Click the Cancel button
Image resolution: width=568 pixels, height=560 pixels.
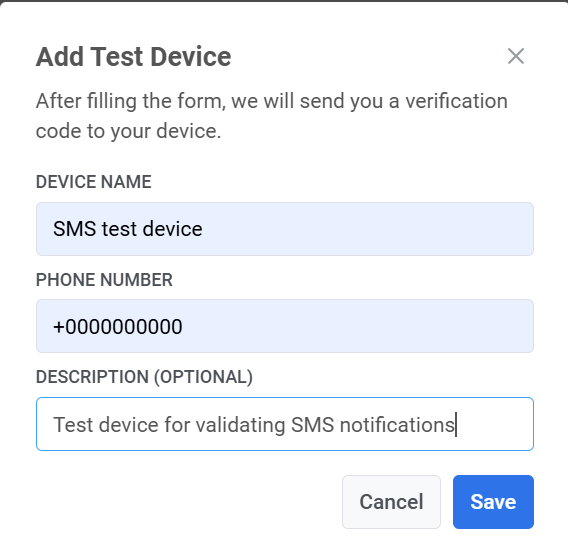[x=391, y=502]
